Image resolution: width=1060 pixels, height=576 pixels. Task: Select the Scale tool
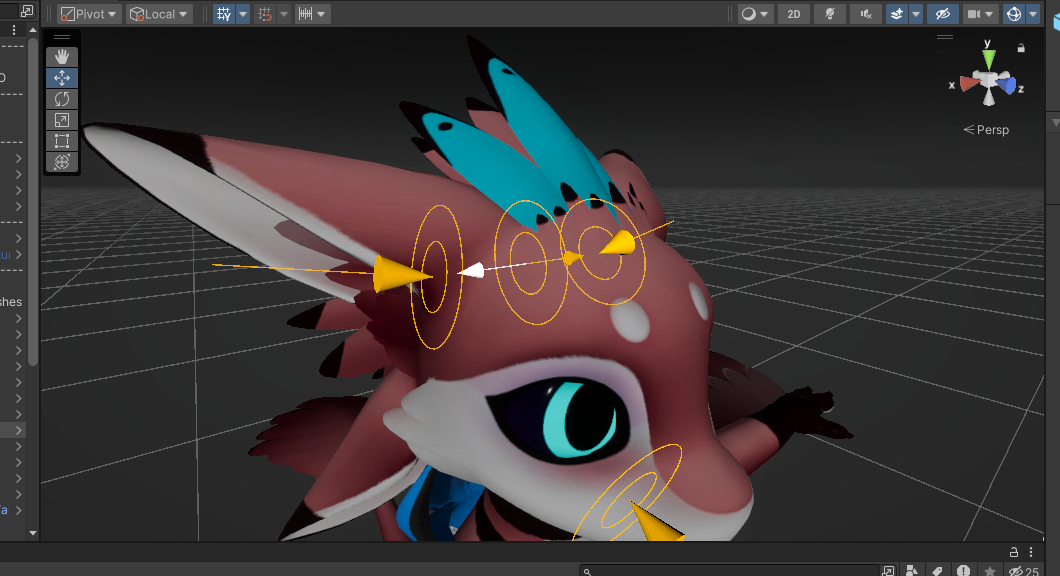click(62, 119)
